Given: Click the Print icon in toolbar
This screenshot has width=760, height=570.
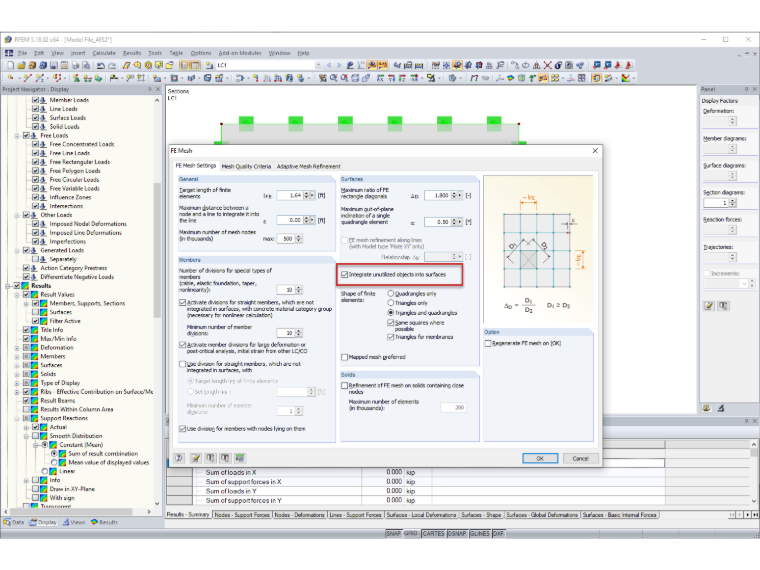Looking at the screenshot, I should [75, 65].
